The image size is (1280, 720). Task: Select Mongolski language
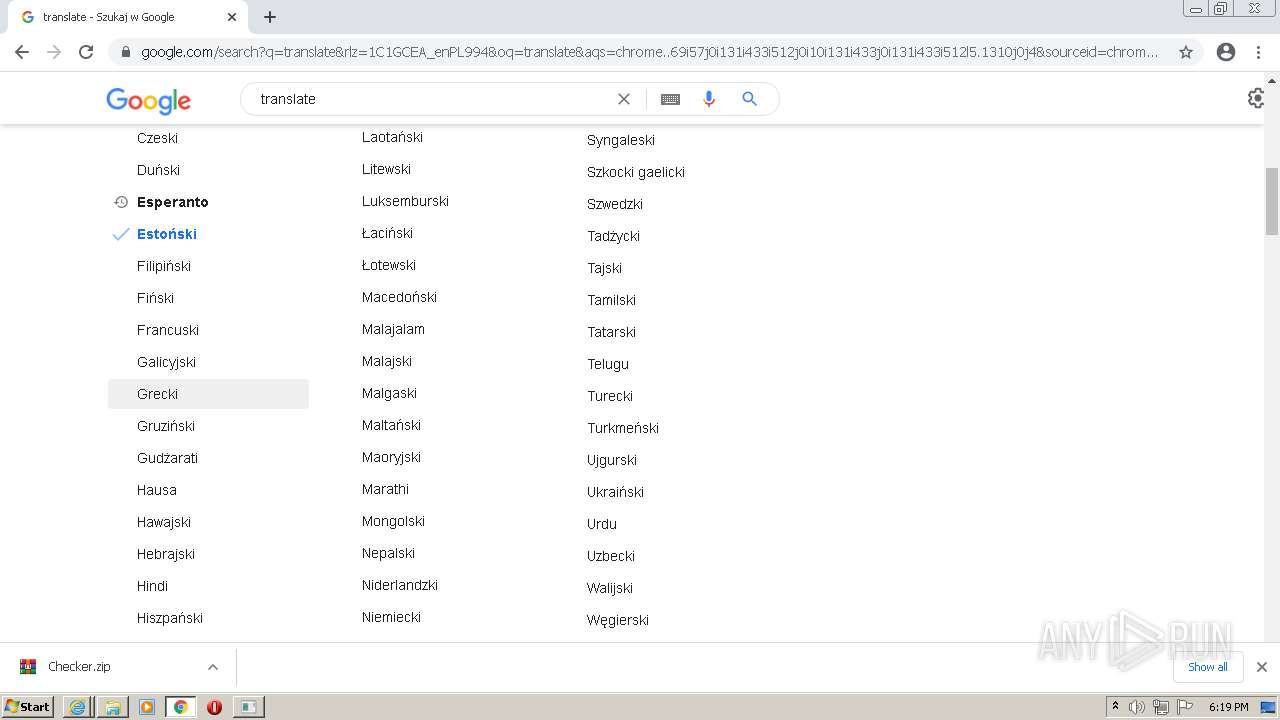click(x=393, y=521)
